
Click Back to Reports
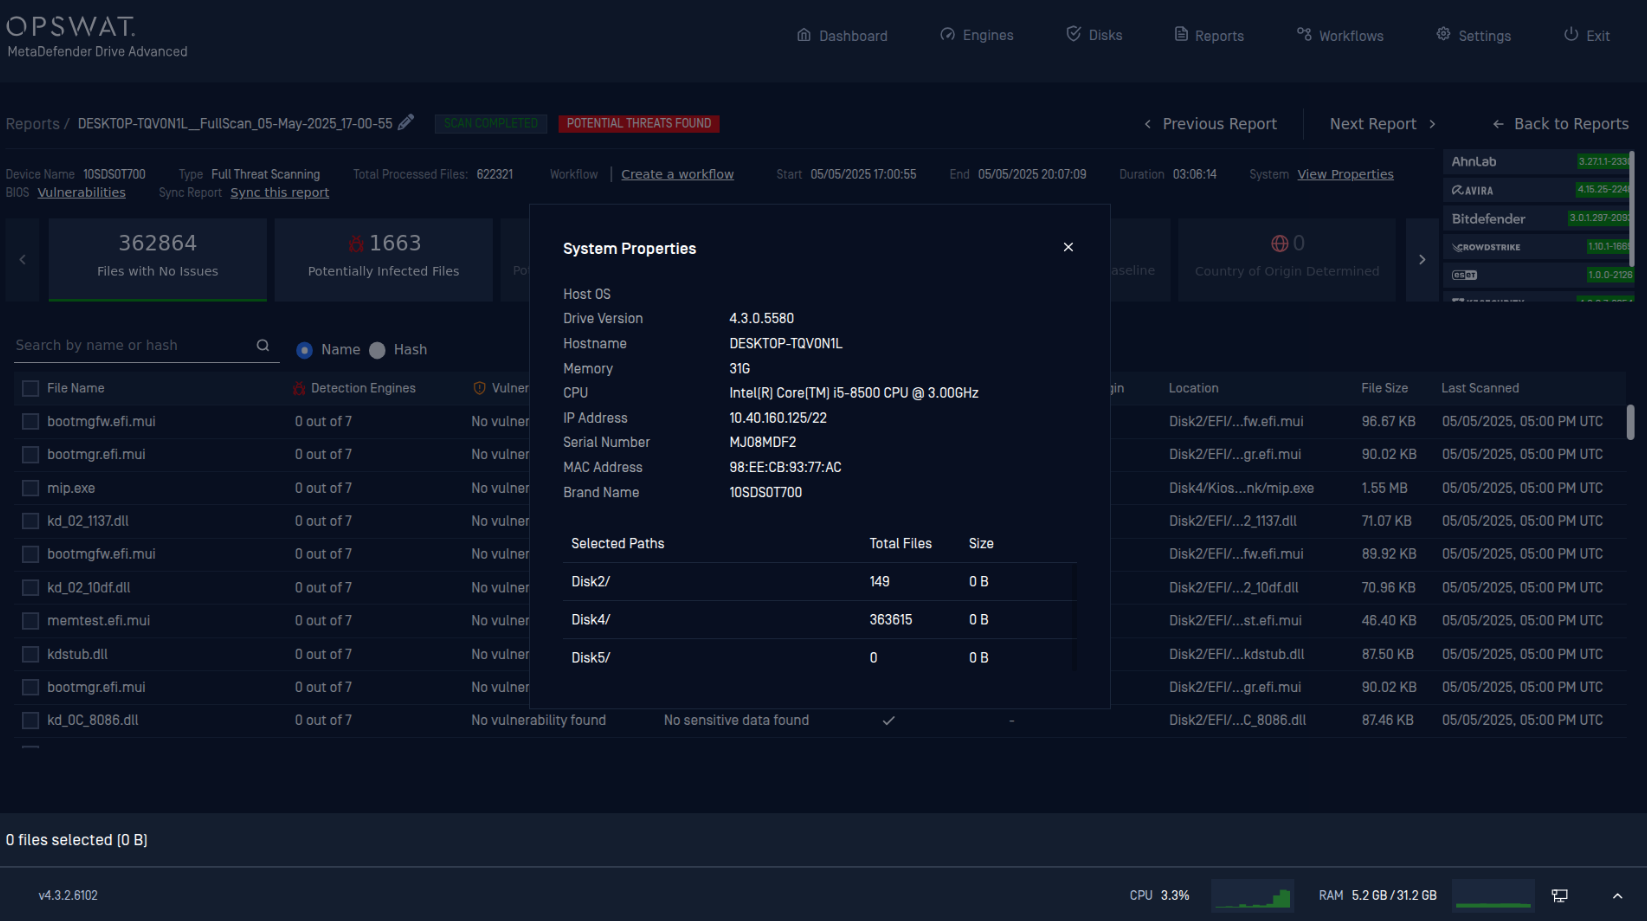(1560, 124)
